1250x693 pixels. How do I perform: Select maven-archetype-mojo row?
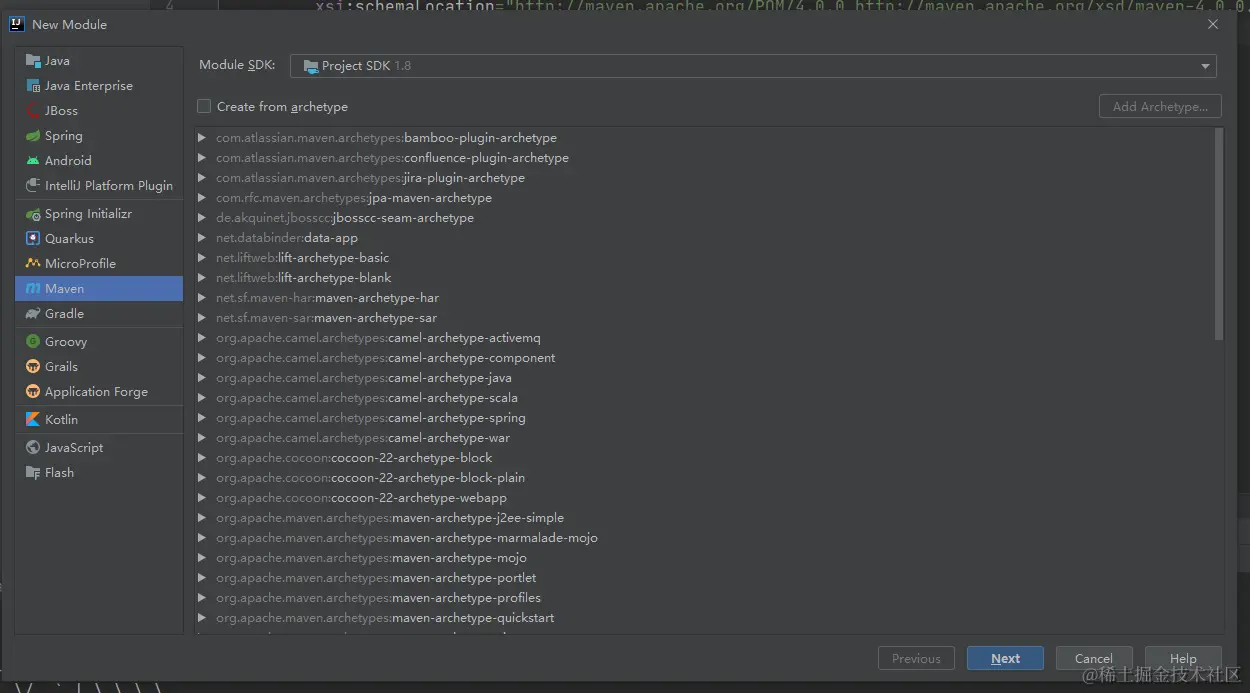coord(705,558)
